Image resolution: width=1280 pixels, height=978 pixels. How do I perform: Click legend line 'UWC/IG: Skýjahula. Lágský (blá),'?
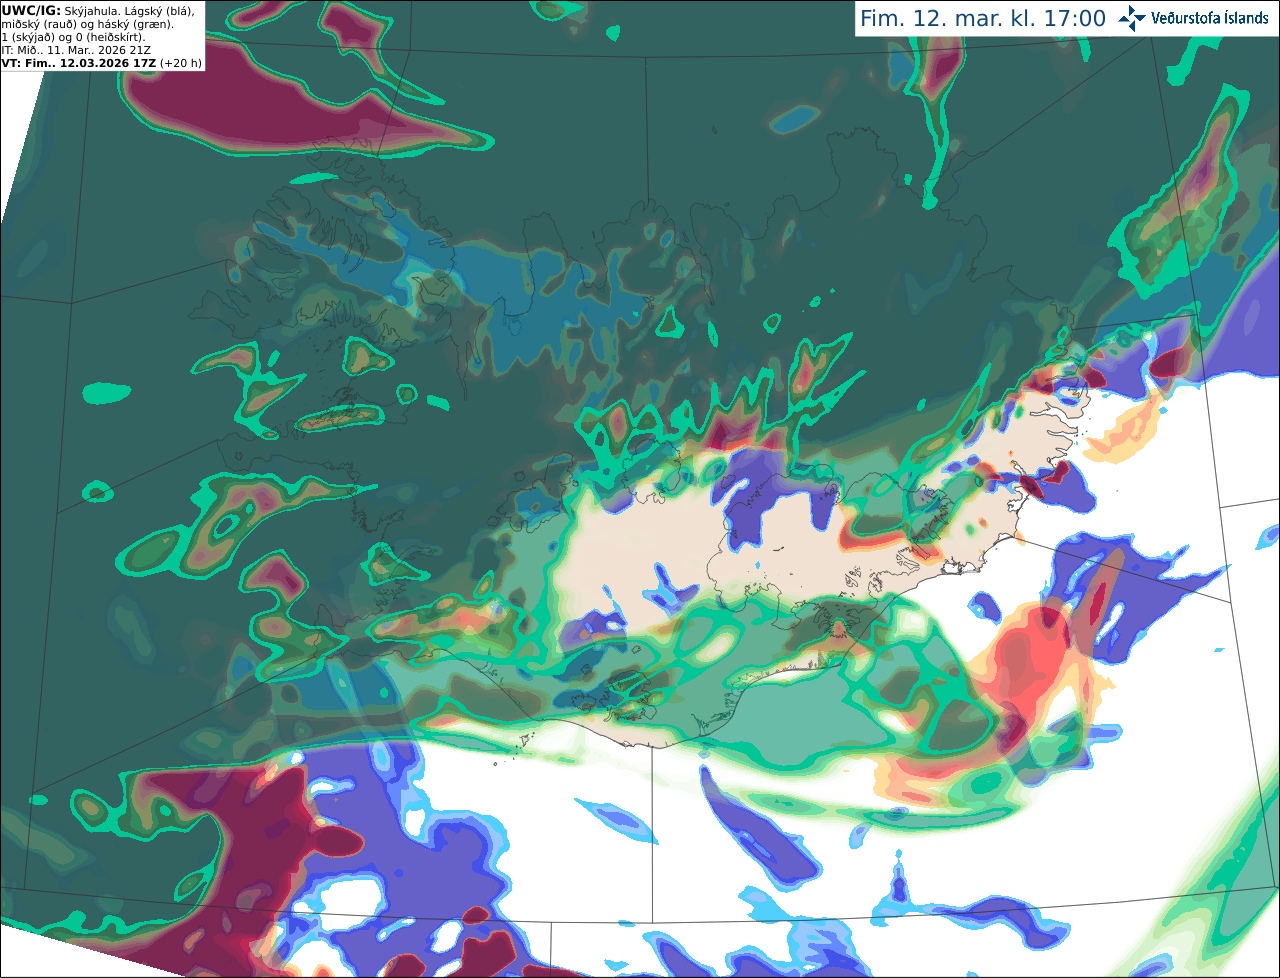click(x=98, y=11)
